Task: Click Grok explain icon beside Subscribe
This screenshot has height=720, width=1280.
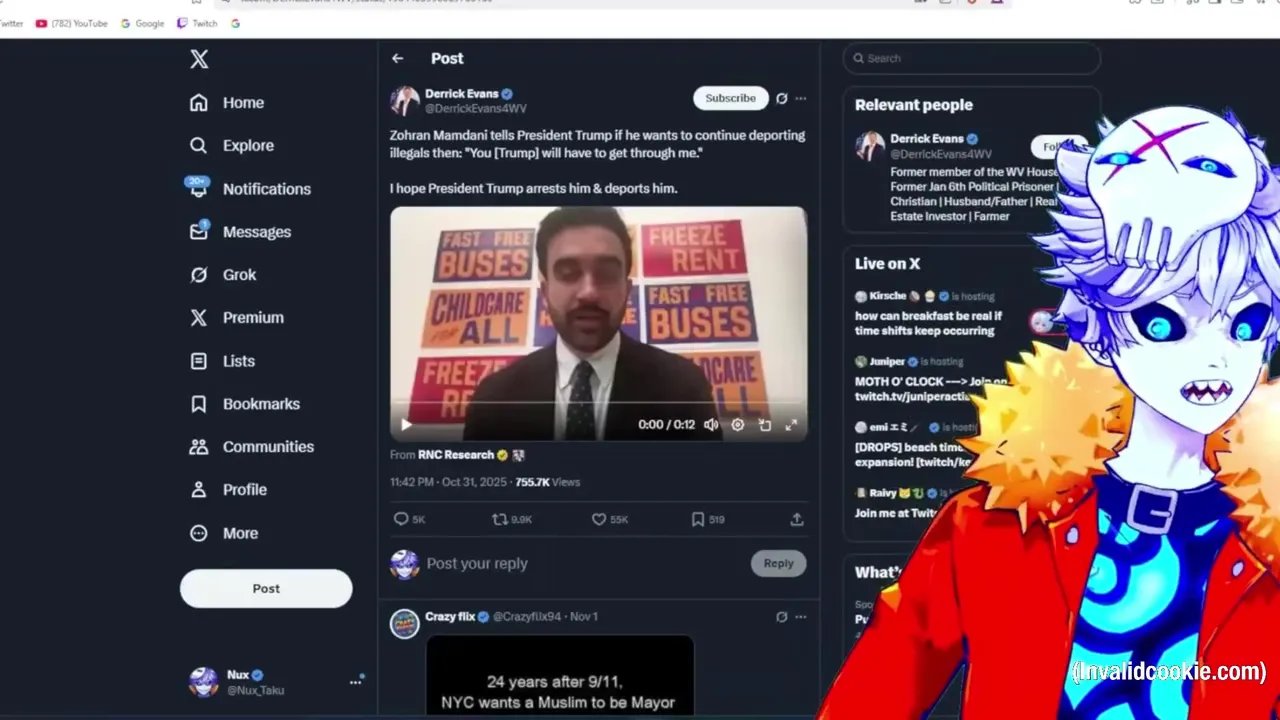Action: click(x=782, y=99)
